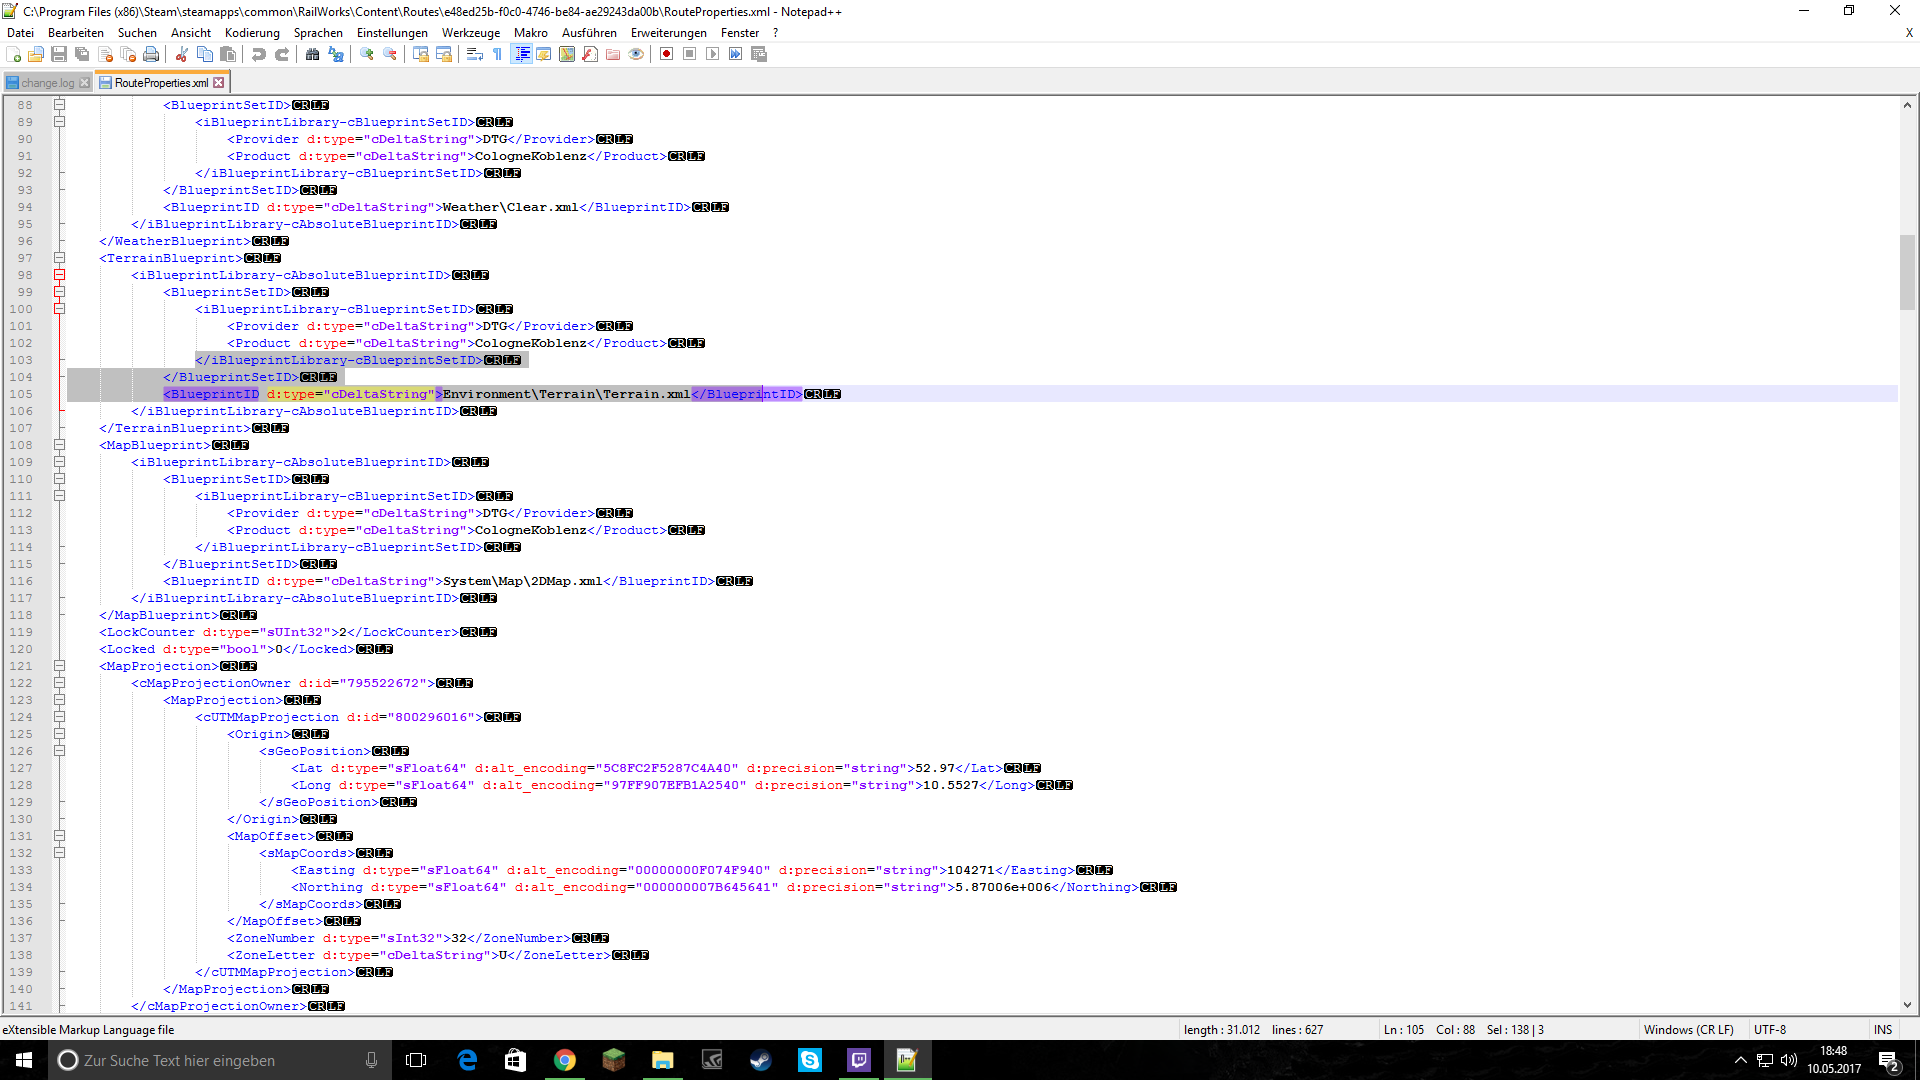Open the Kodierung menu
Viewport: 1920px width, 1080px height.
252,33
